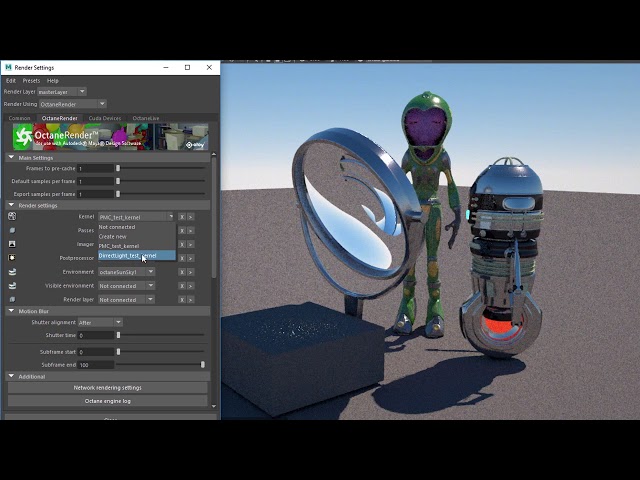This screenshot has width=640, height=480.
Task: Collapse the Motion Blur section
Action: (x=11, y=311)
